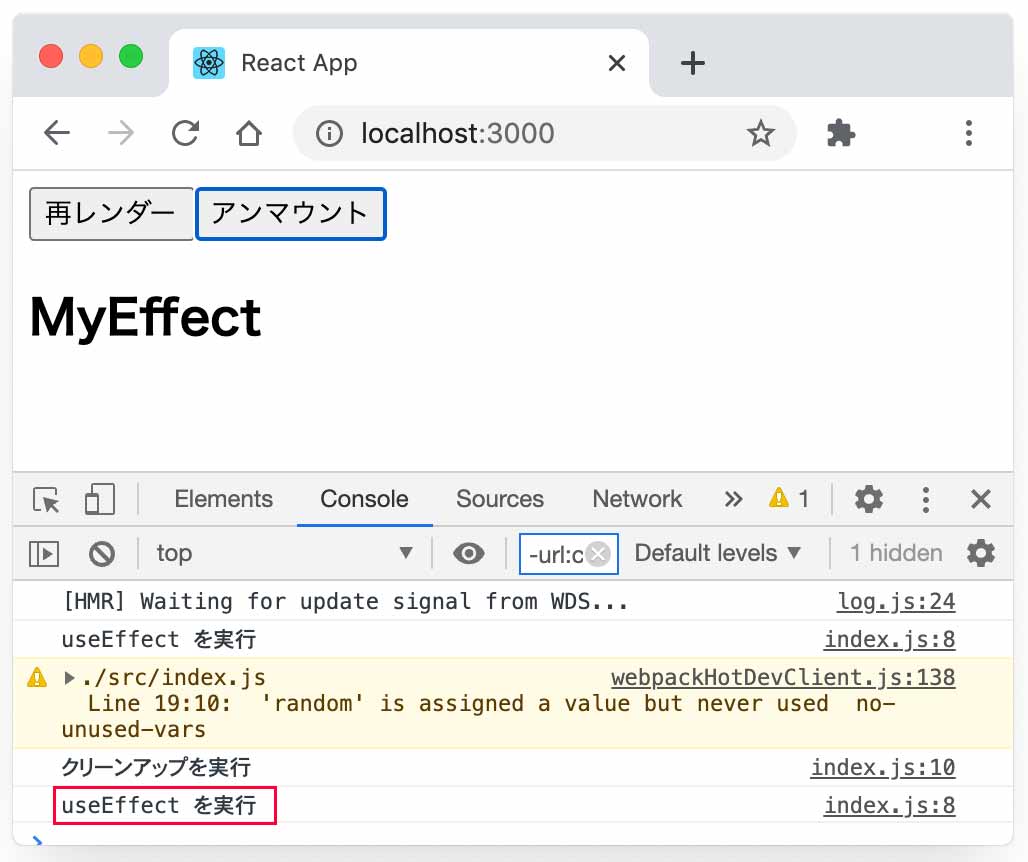Open DevTools settings gear icon
Image resolution: width=1028 pixels, height=862 pixels.
pos(869,499)
